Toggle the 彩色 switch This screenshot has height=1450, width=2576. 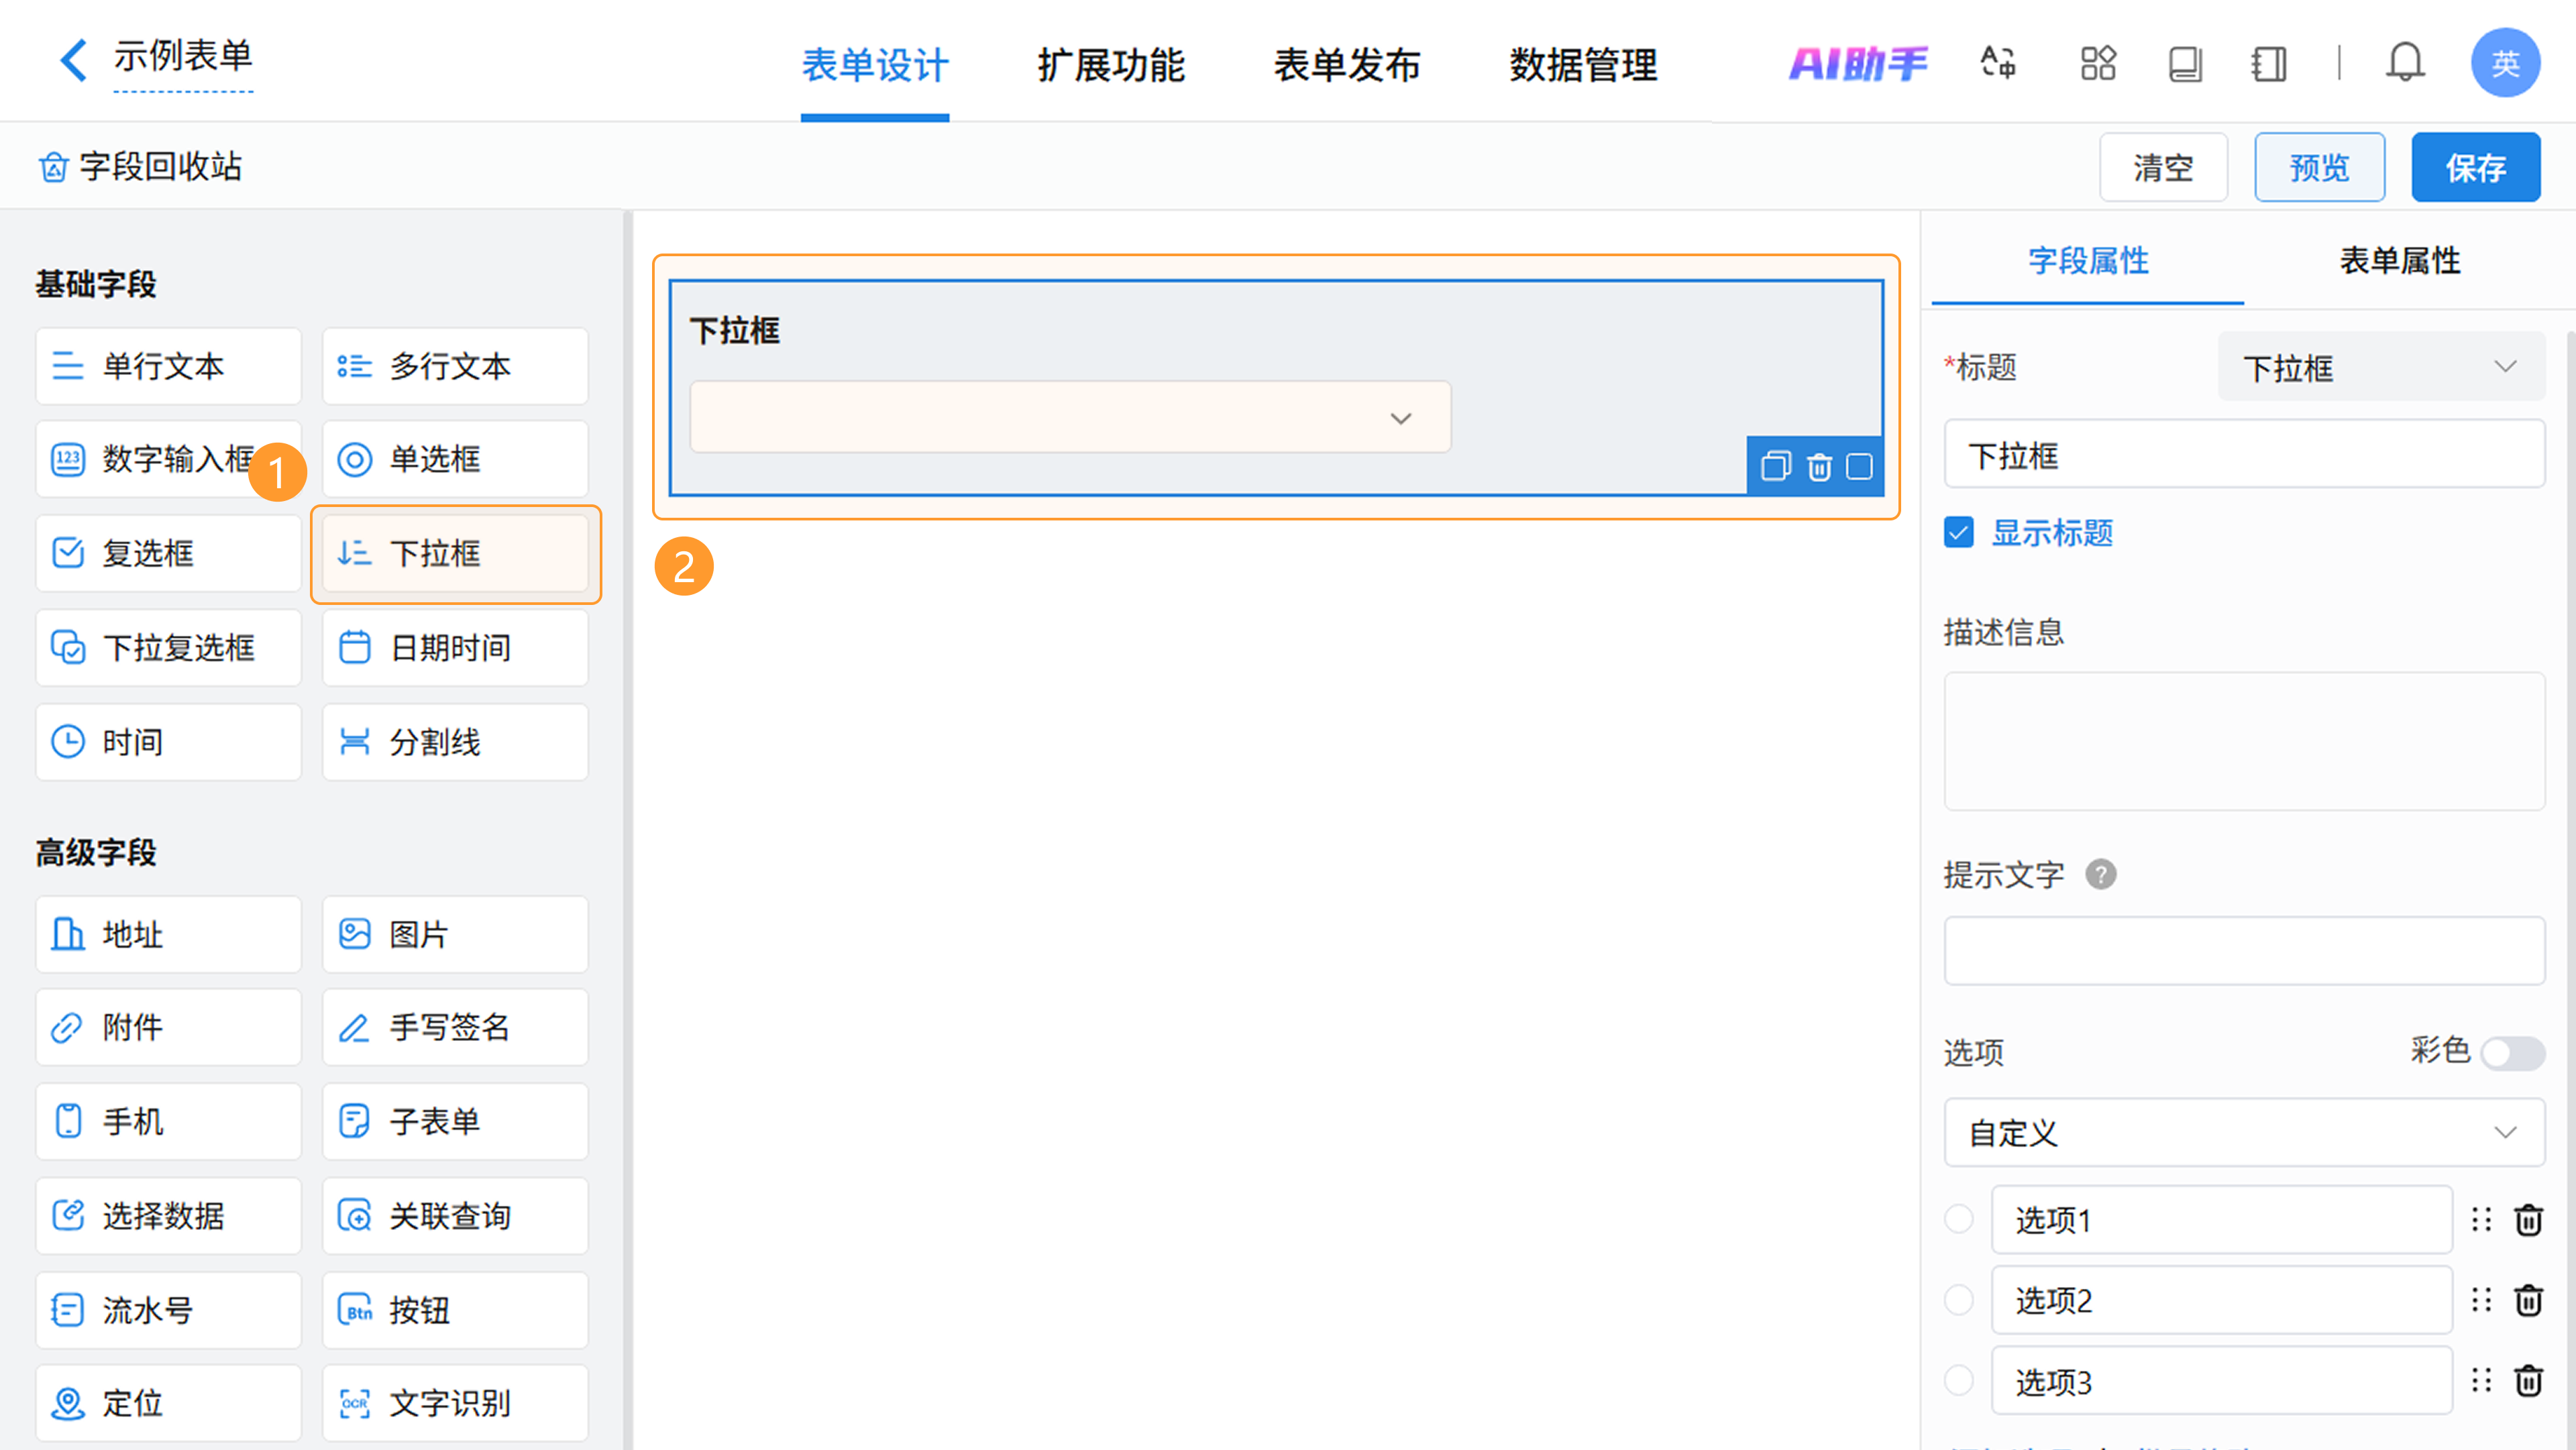tap(2512, 1052)
